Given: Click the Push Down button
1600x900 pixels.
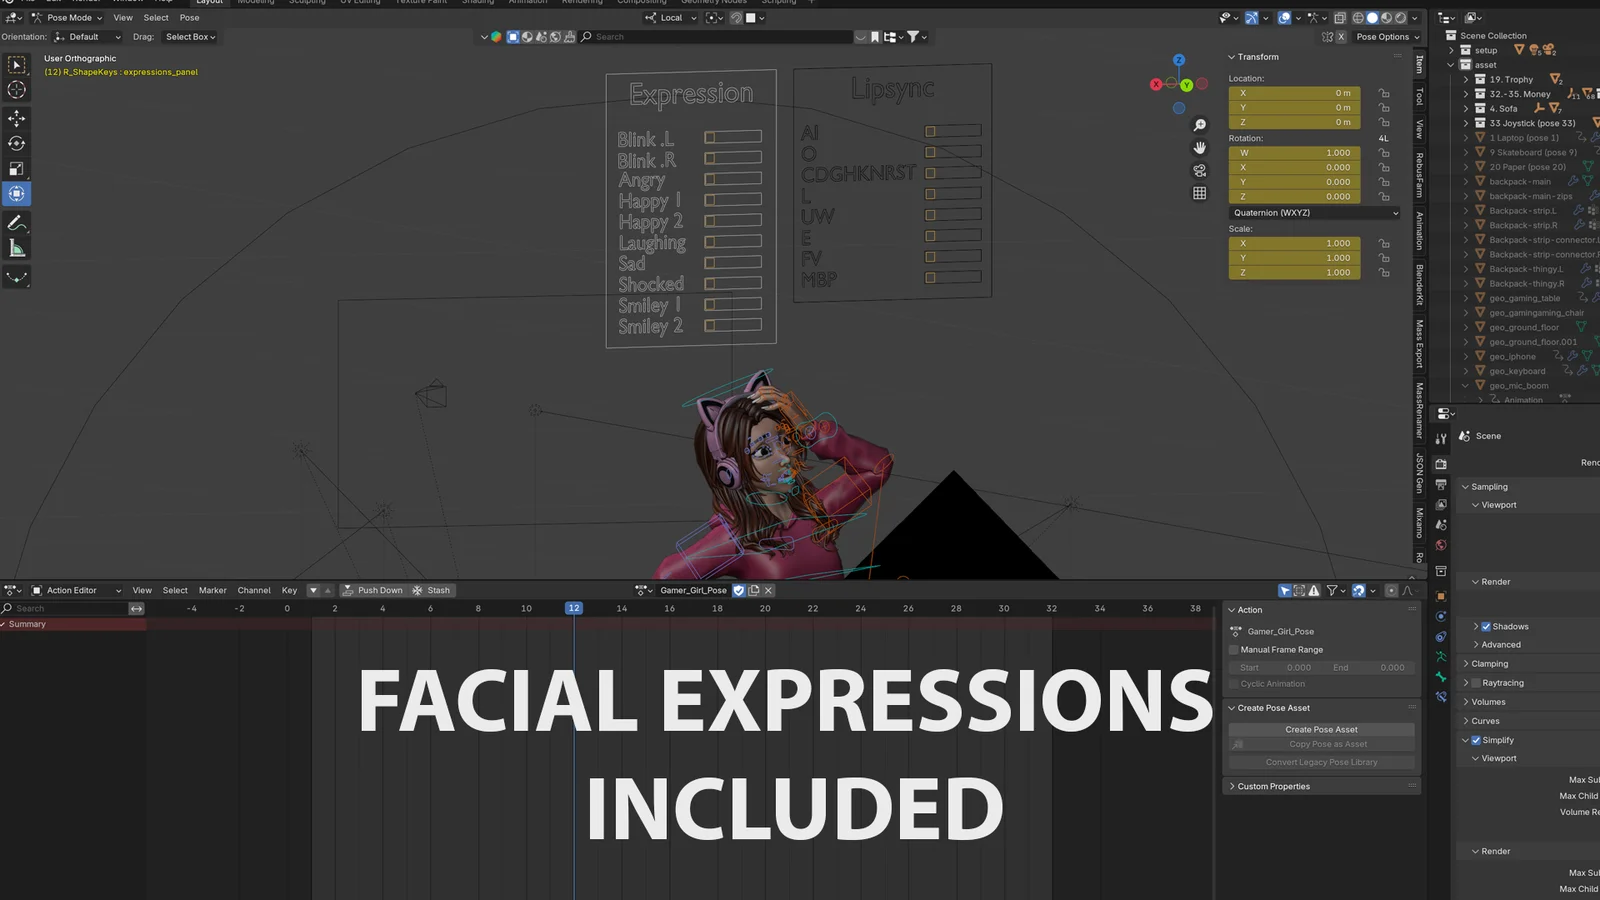Looking at the screenshot, I should tap(372, 590).
